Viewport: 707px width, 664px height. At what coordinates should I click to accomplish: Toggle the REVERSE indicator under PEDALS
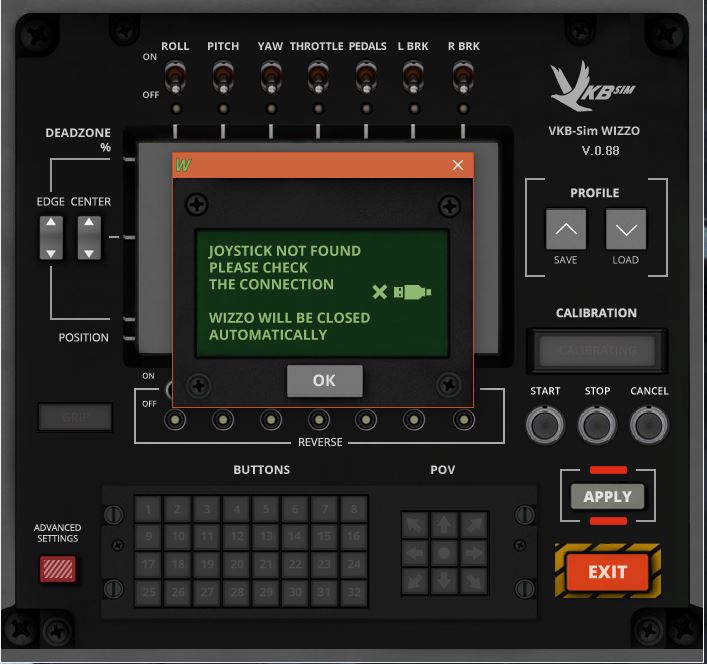tap(366, 420)
